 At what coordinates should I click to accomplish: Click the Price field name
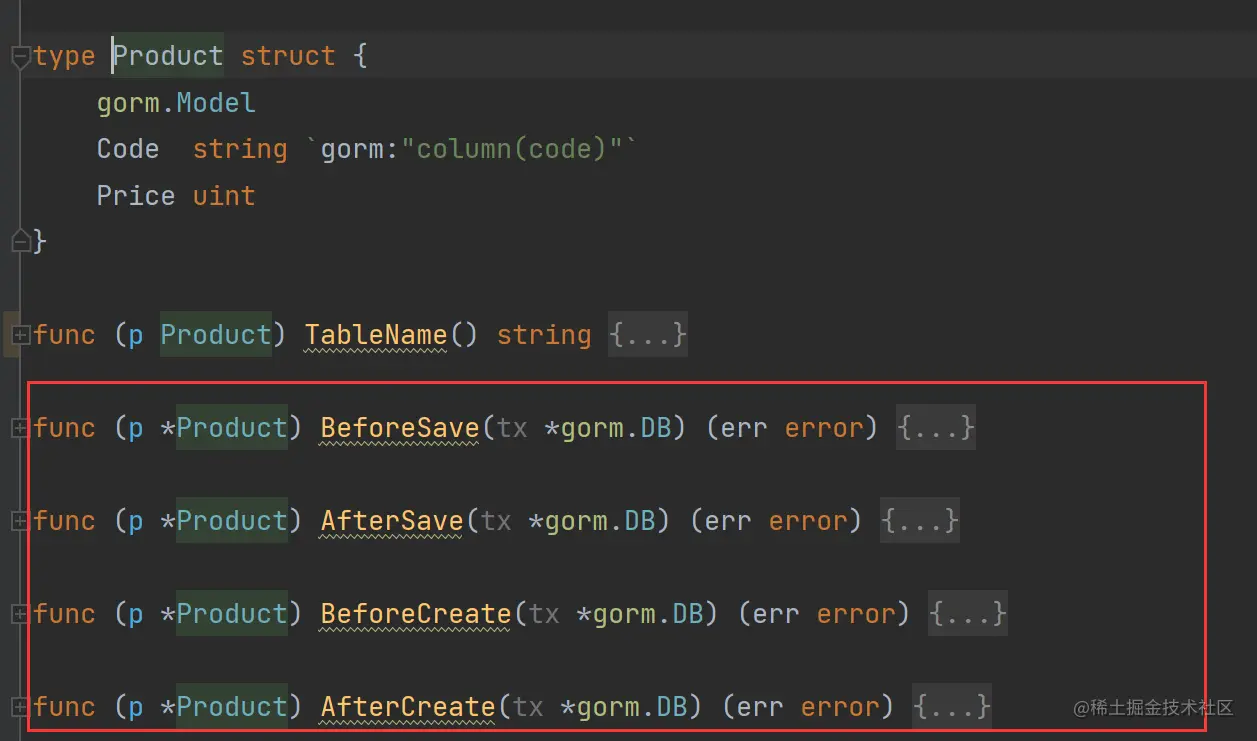pos(136,195)
